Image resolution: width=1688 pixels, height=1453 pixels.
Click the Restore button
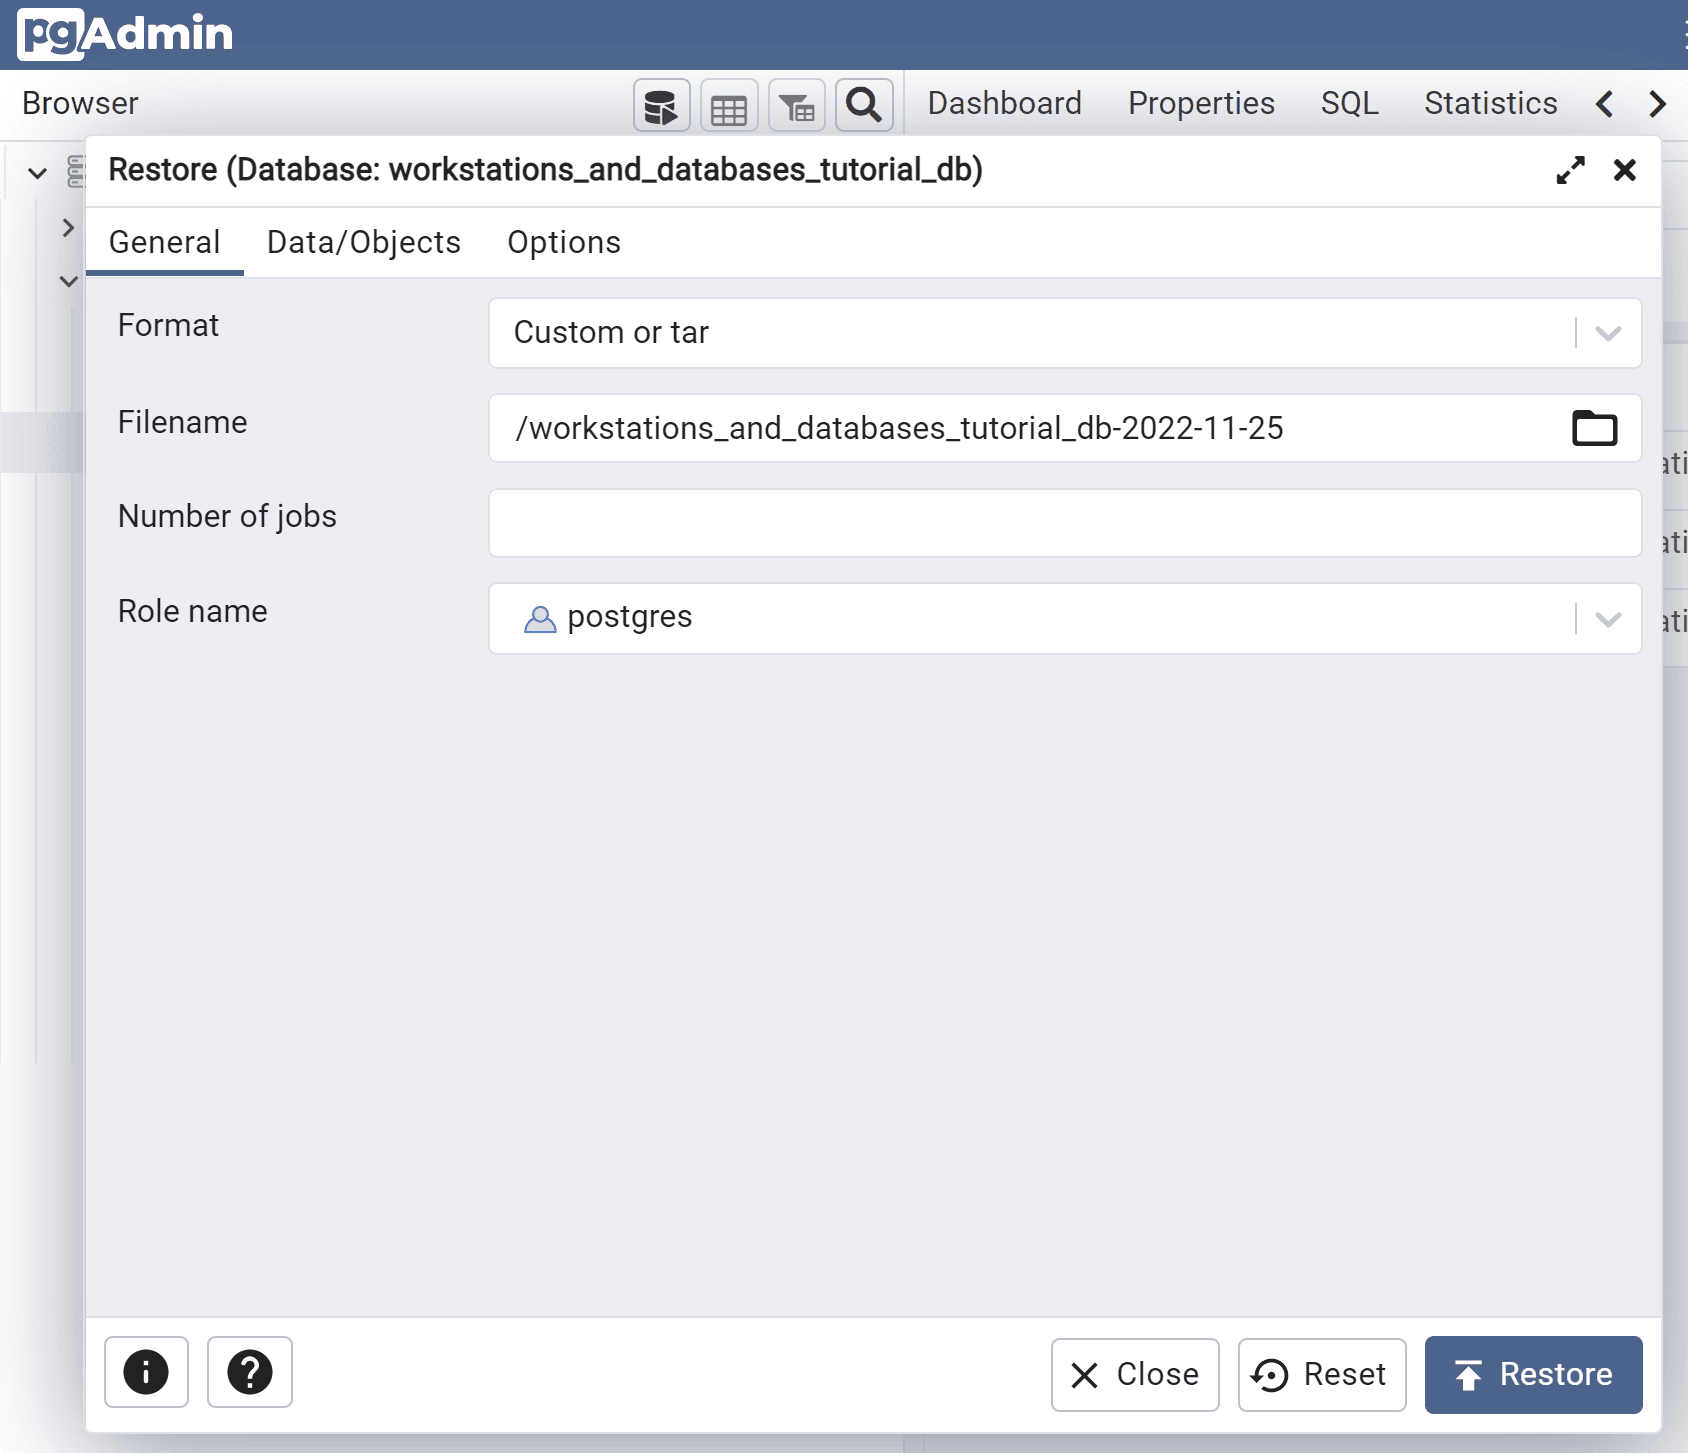click(x=1533, y=1375)
